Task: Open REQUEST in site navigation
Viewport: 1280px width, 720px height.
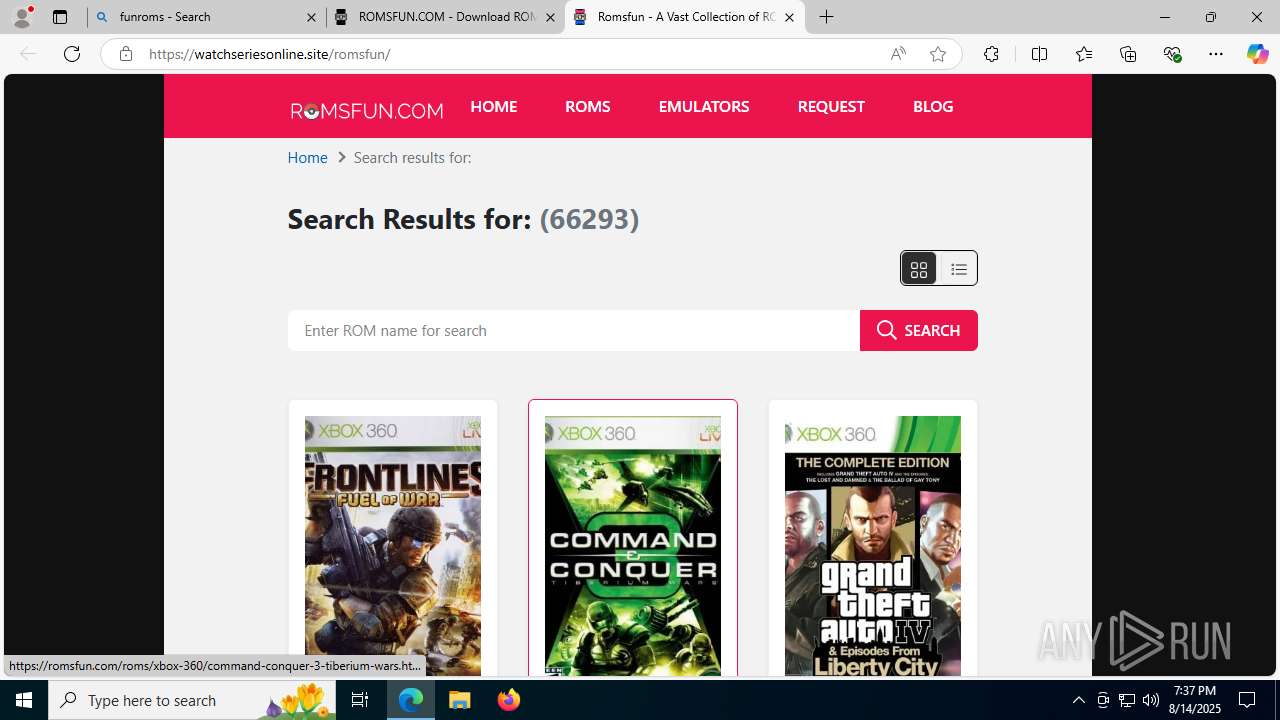Action: click(x=831, y=106)
